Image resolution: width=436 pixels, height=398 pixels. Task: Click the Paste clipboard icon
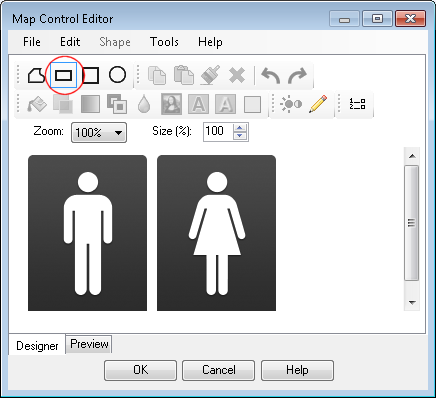184,75
